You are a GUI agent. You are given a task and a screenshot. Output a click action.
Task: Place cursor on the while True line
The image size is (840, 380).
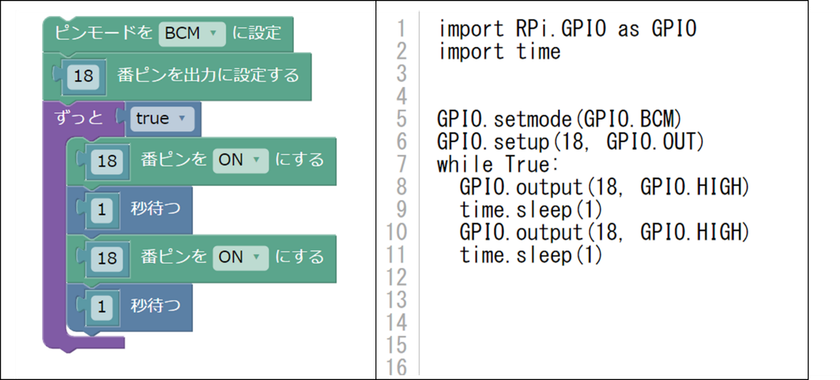[498, 164]
